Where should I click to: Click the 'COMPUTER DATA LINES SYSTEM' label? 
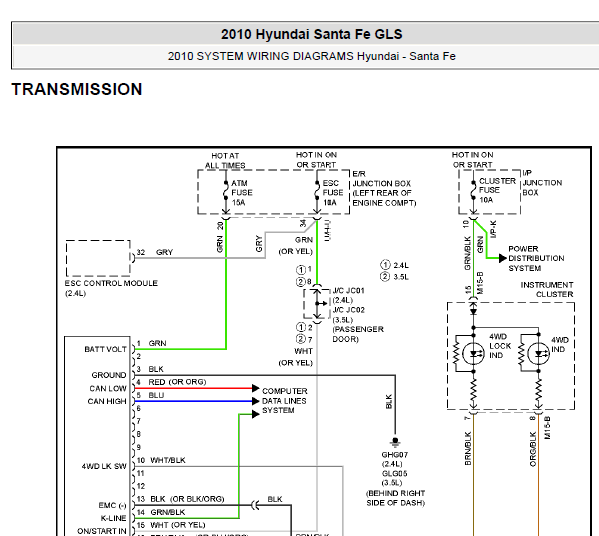[285, 401]
